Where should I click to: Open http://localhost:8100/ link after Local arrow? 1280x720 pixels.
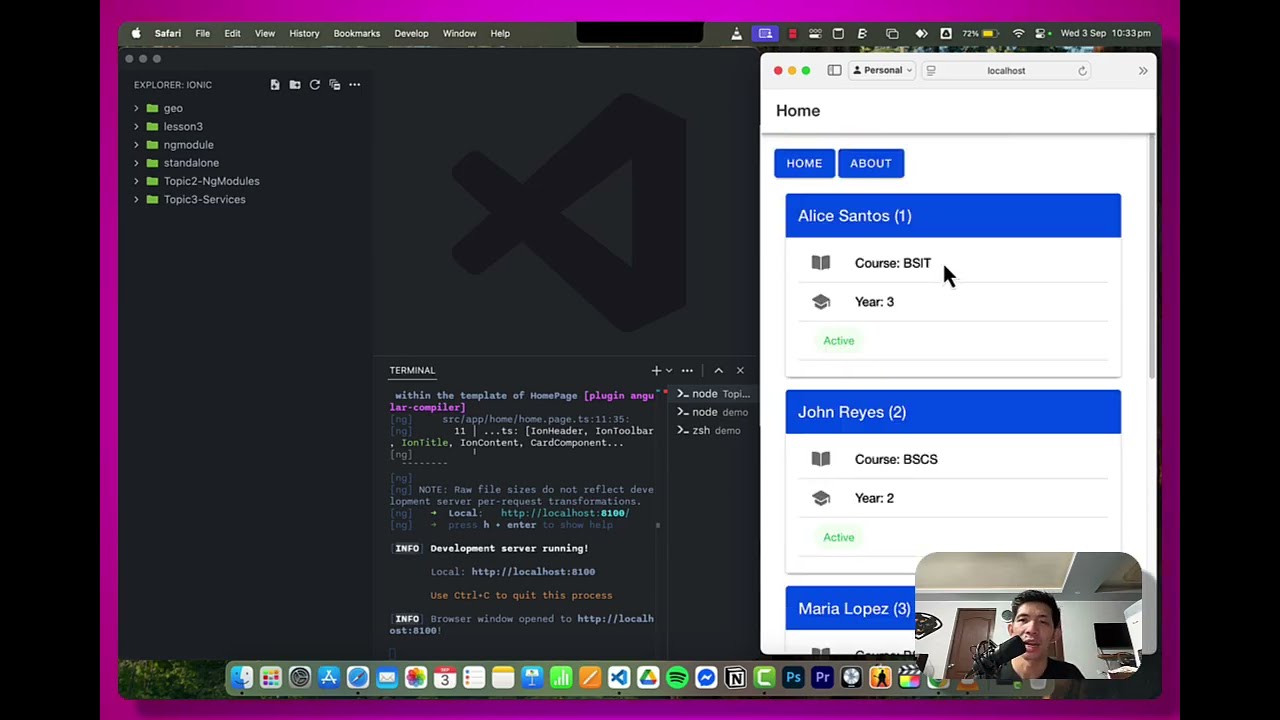point(564,513)
